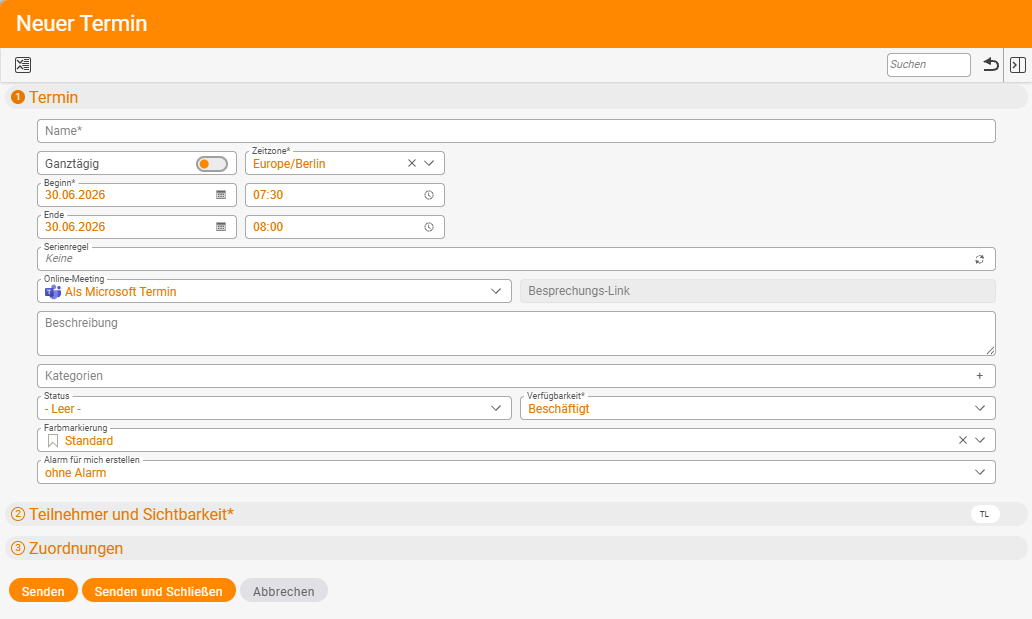This screenshot has height=619, width=1032.
Task: Click the Ende date field 30.06.2026
Action: 137,227
